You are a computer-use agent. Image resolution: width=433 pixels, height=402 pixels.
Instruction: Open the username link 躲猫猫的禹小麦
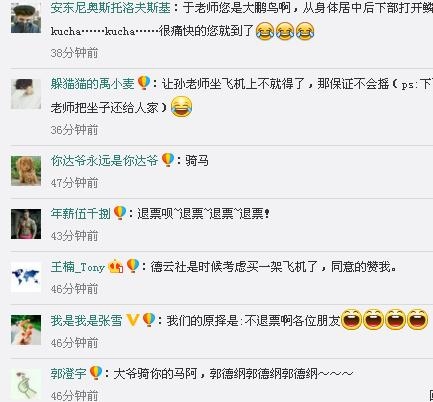point(92,83)
